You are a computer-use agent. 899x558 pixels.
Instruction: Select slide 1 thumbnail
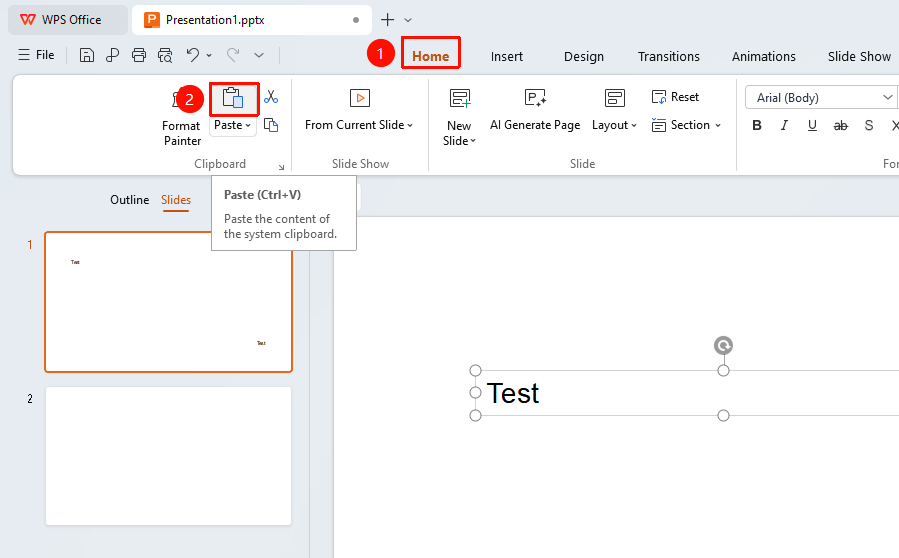point(169,302)
